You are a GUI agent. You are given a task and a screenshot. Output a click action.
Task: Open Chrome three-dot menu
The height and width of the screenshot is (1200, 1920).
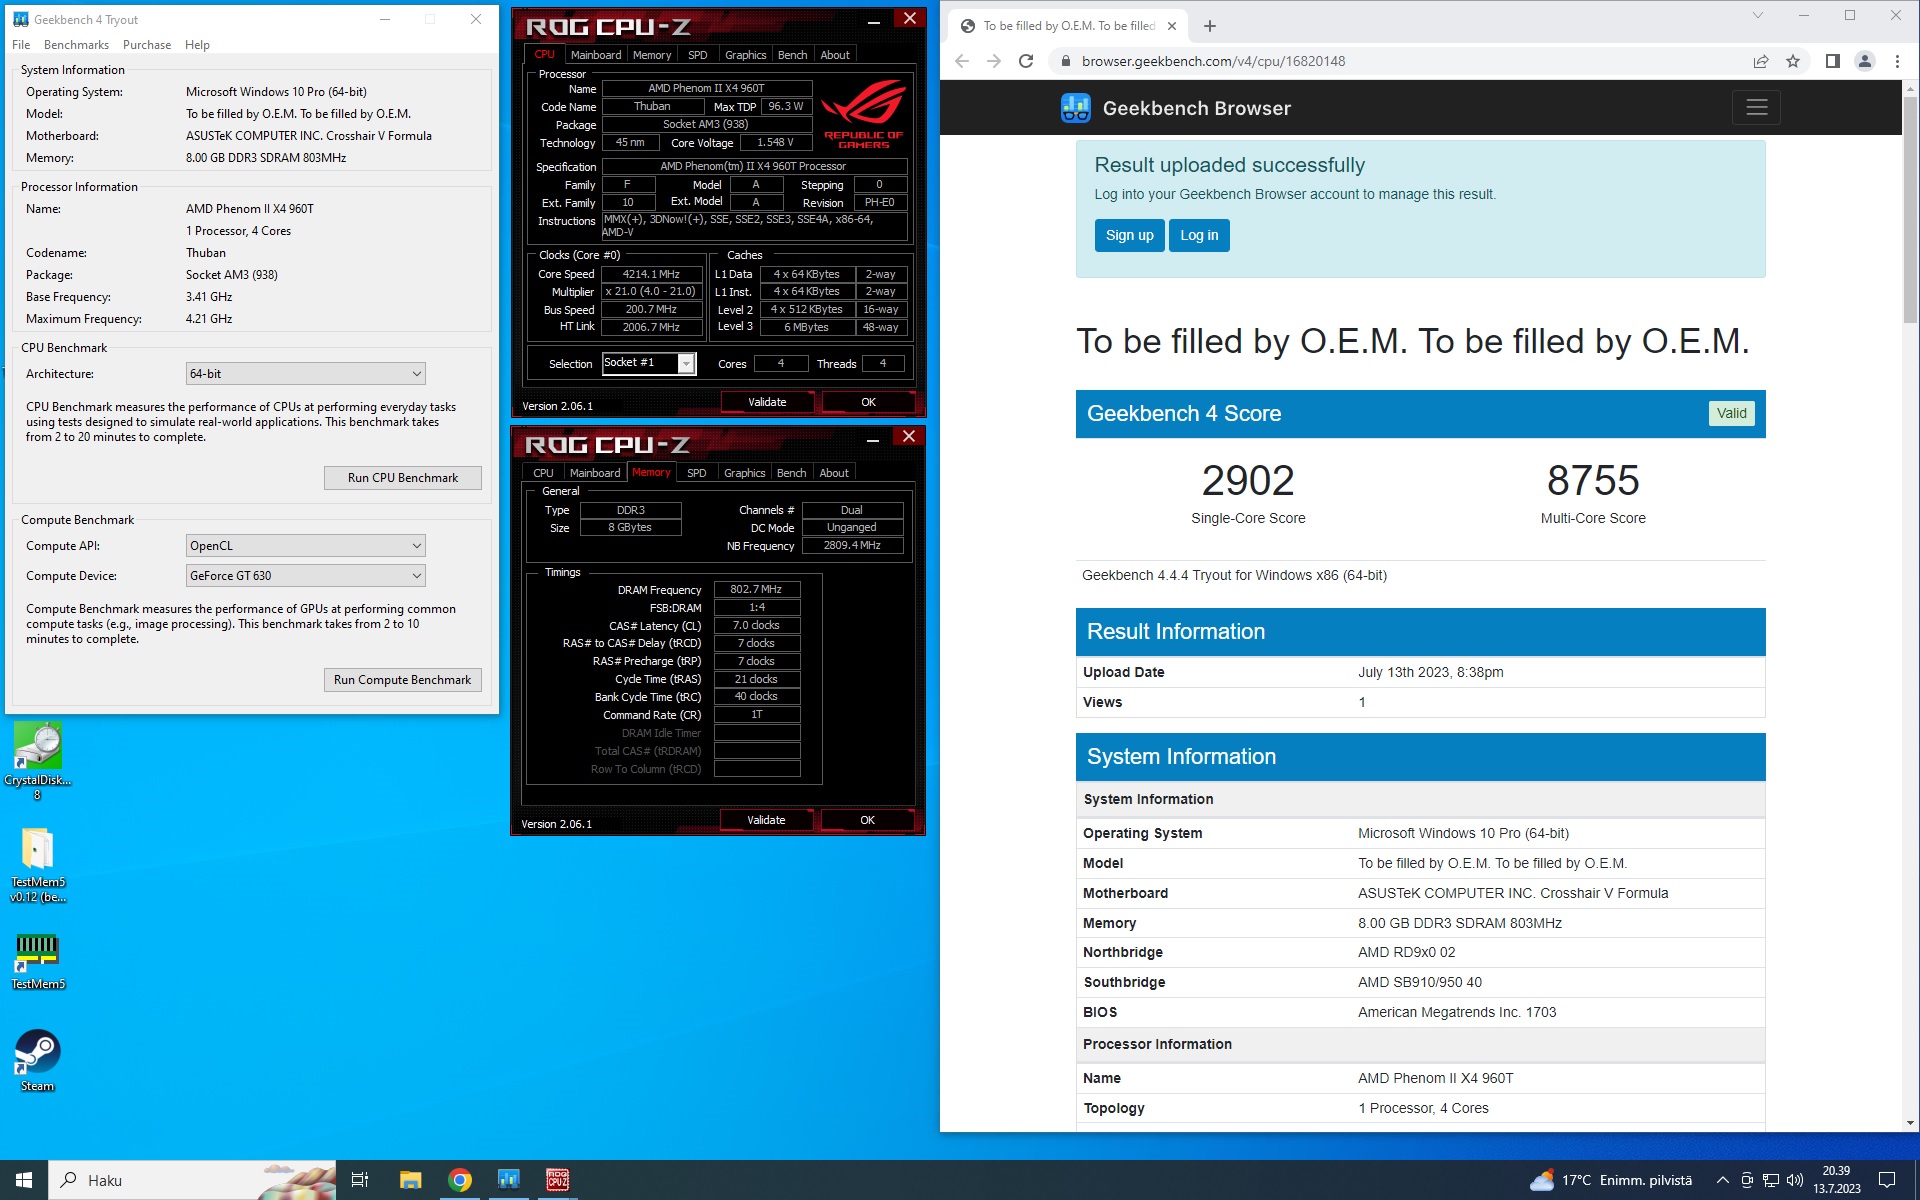pos(1897,61)
